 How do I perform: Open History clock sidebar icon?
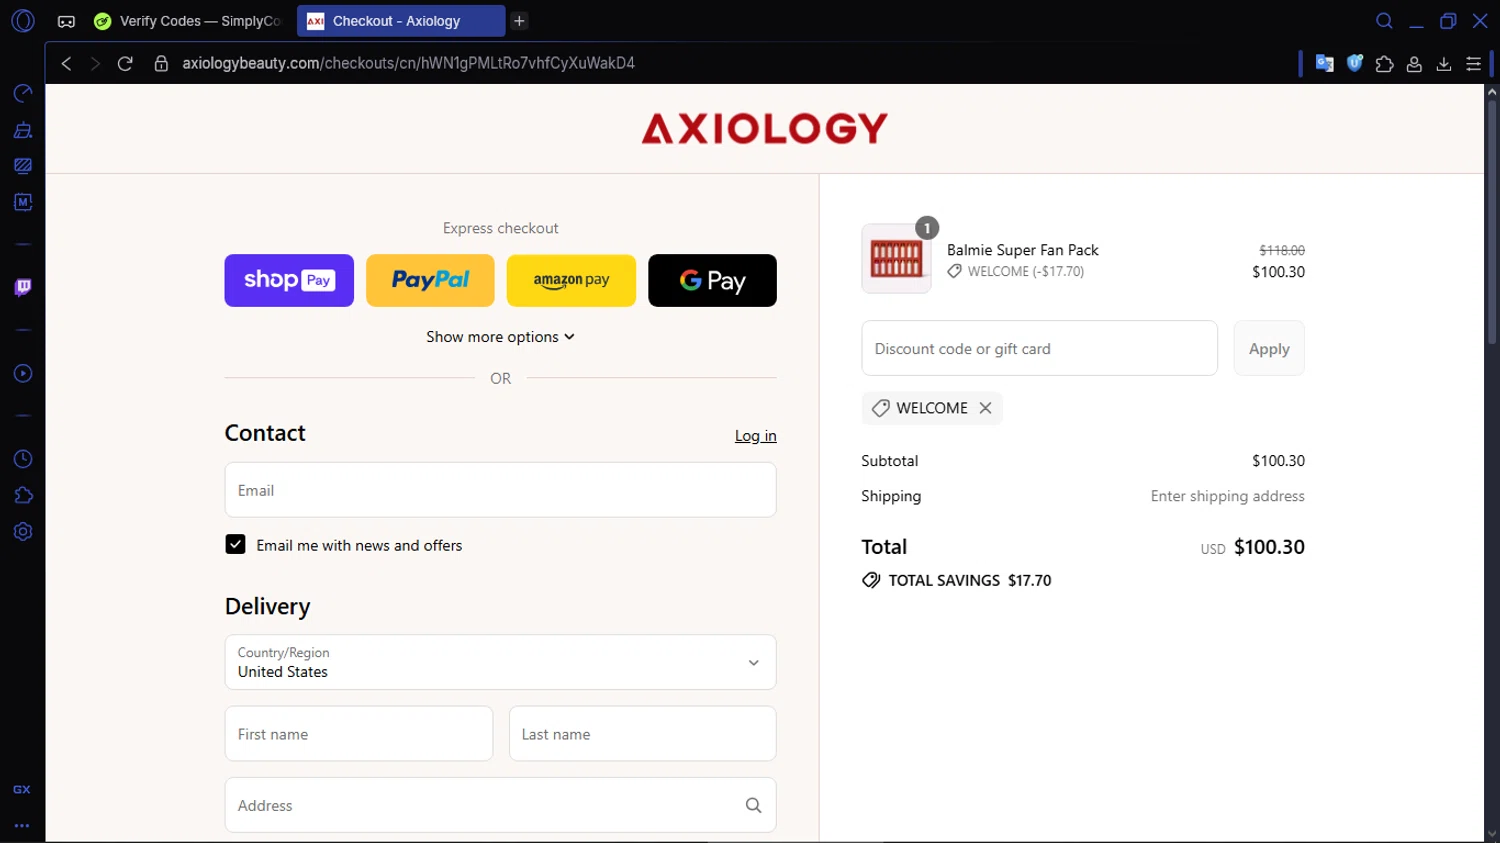pos(22,459)
